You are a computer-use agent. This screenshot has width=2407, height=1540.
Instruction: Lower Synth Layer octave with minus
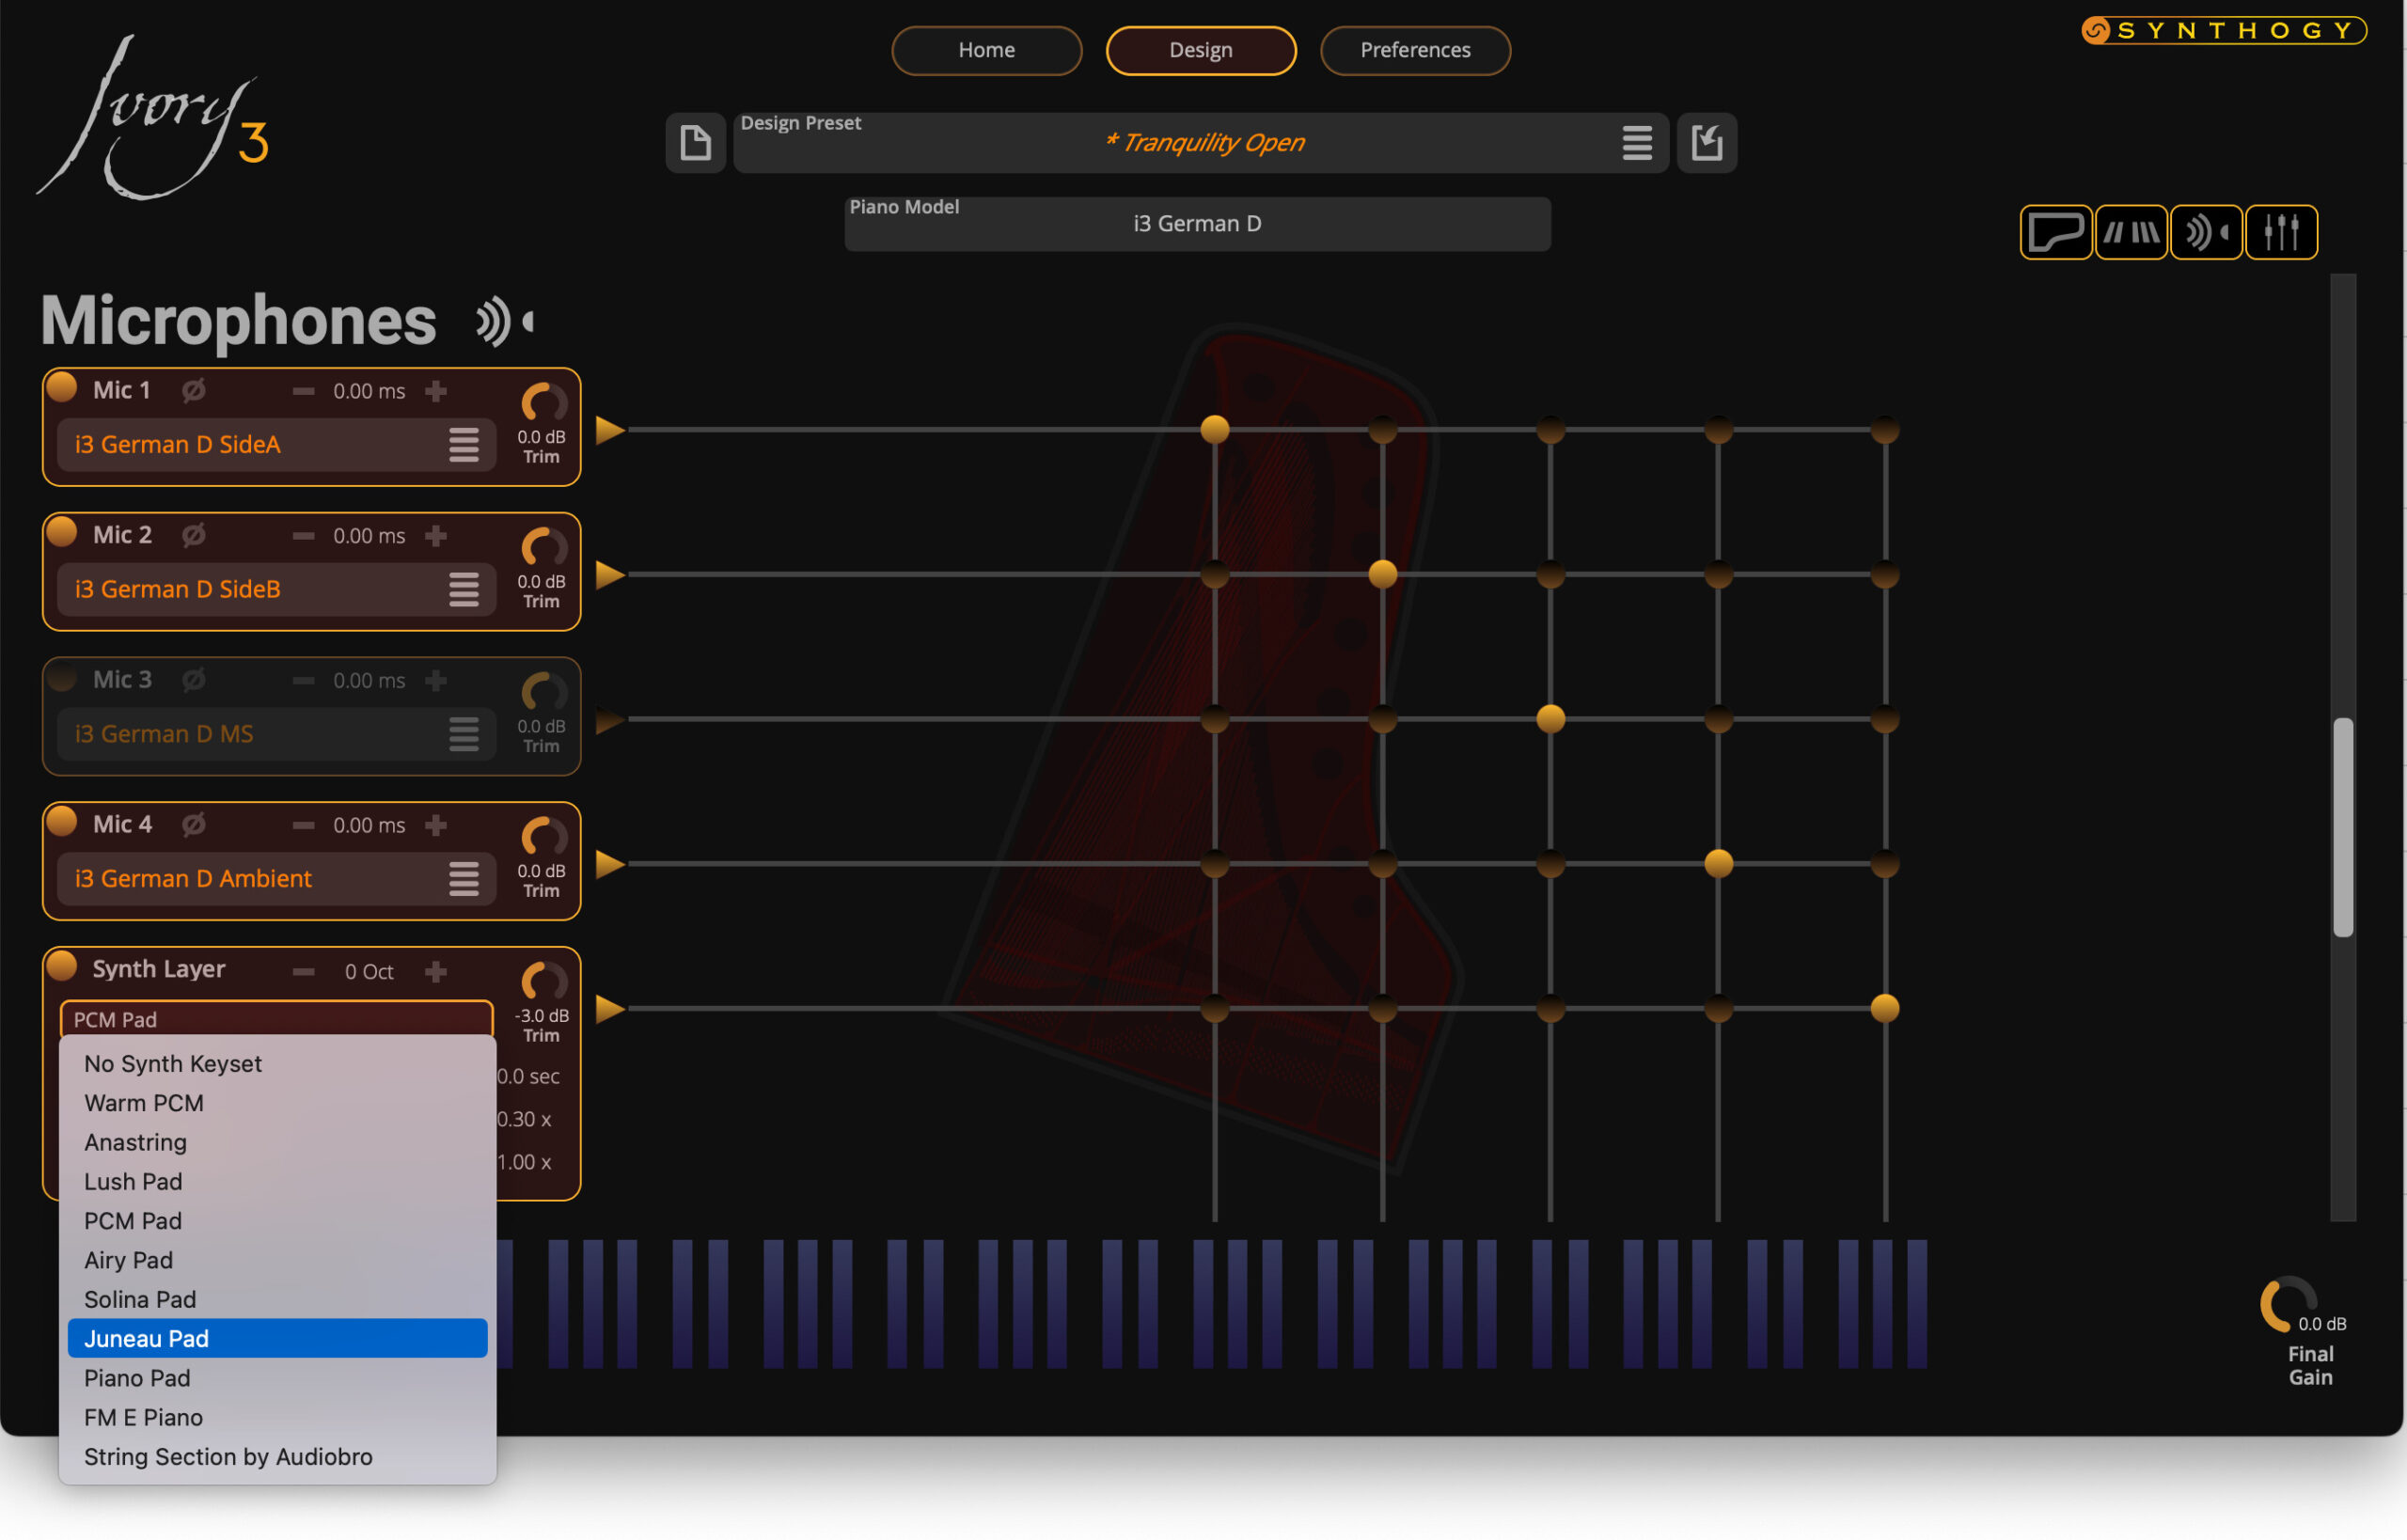[x=304, y=972]
